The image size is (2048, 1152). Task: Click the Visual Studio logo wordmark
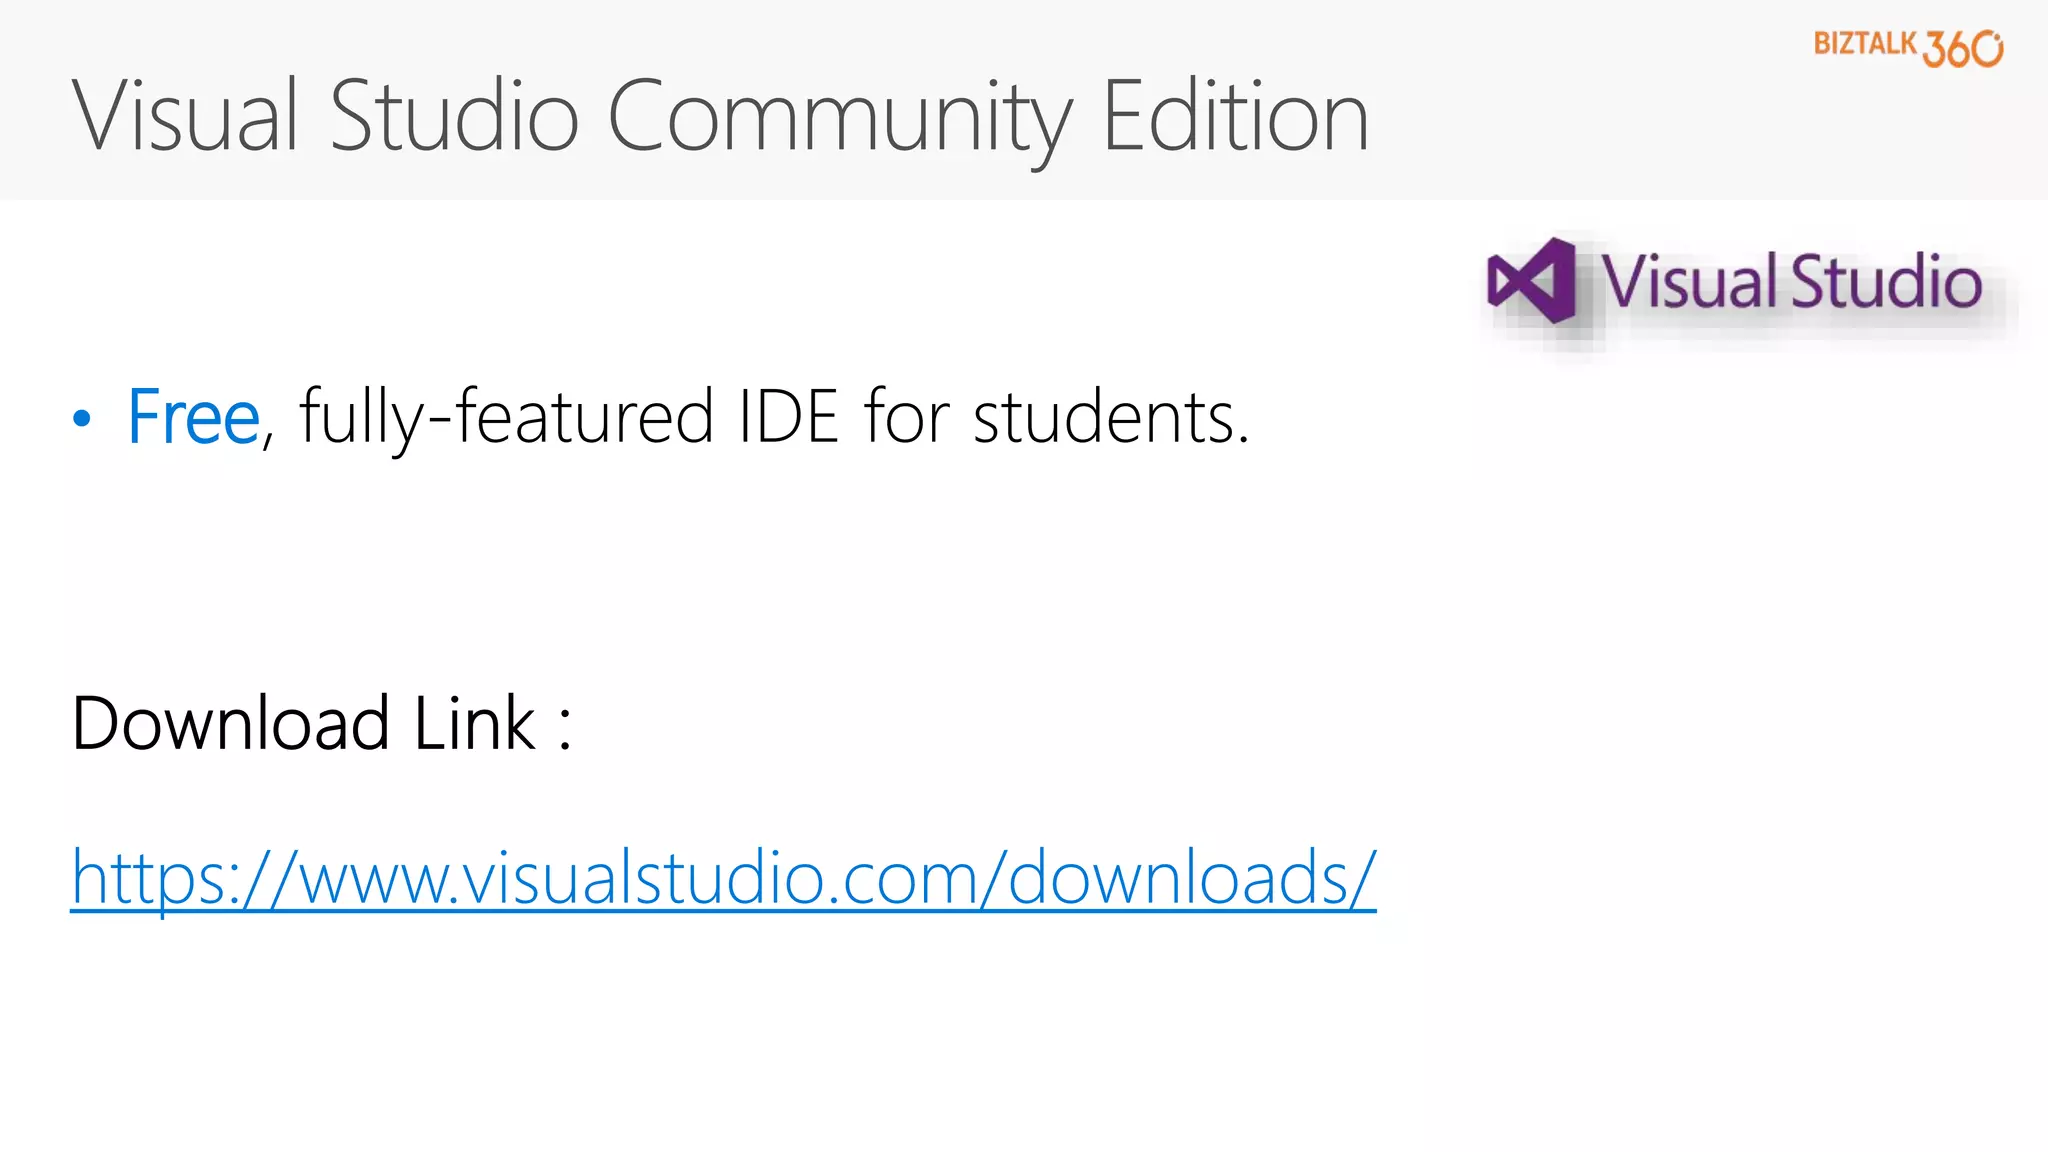1792,282
